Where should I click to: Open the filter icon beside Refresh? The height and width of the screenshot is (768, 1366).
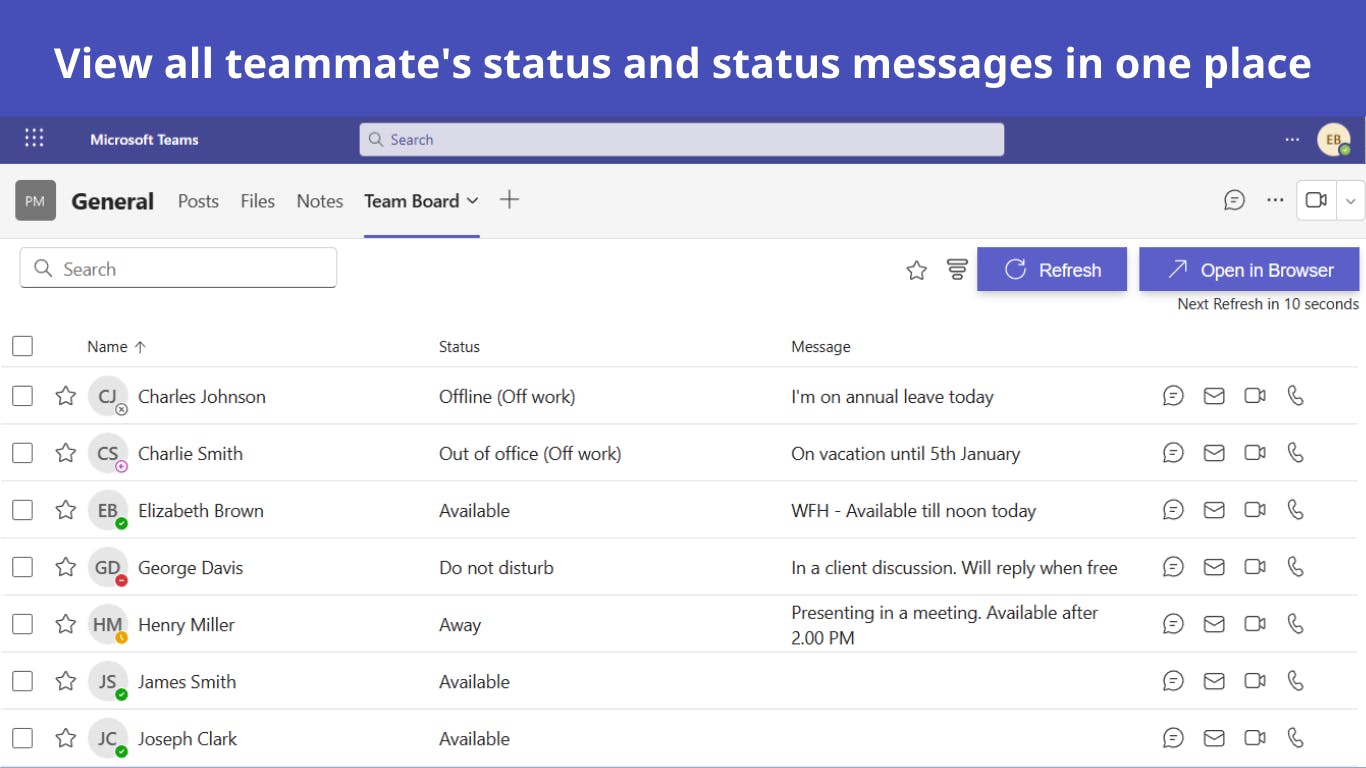tap(957, 269)
